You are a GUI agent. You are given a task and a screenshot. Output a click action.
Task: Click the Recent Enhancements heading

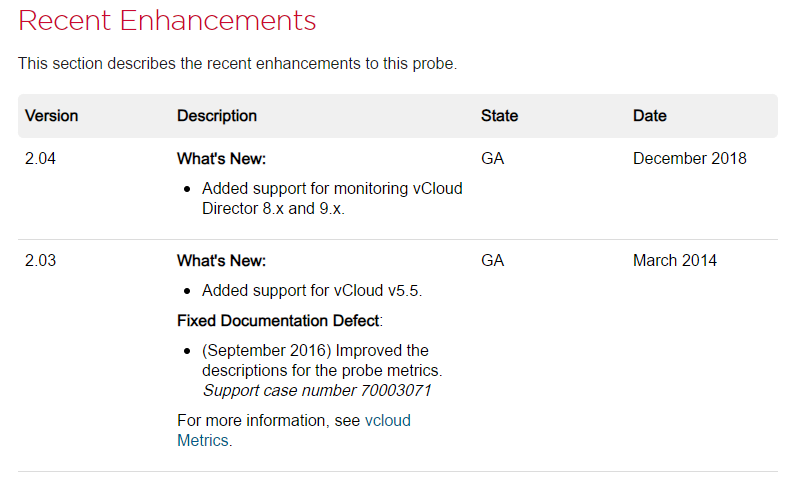point(167,20)
